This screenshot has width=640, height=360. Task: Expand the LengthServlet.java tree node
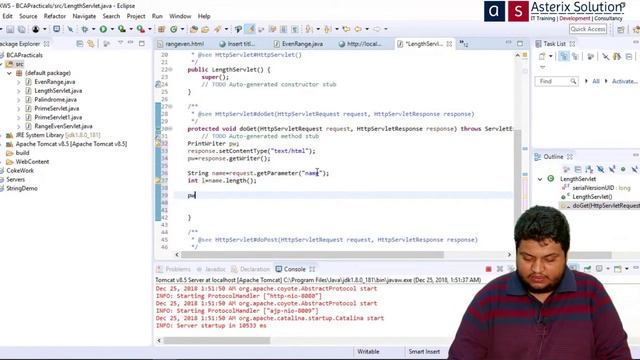(18, 91)
